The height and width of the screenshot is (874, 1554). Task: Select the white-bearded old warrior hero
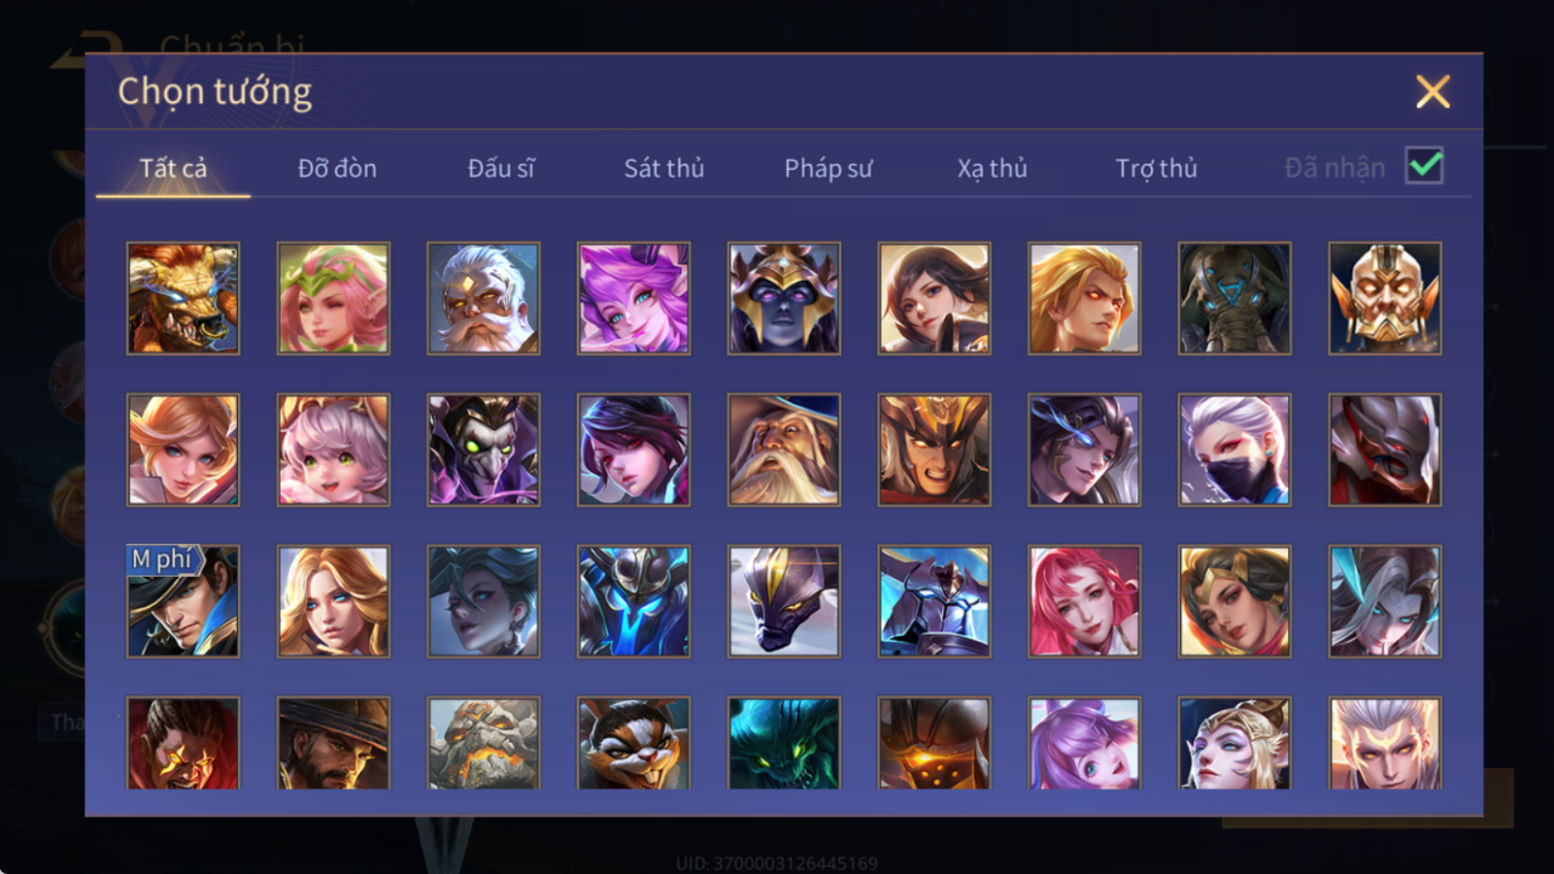[484, 298]
